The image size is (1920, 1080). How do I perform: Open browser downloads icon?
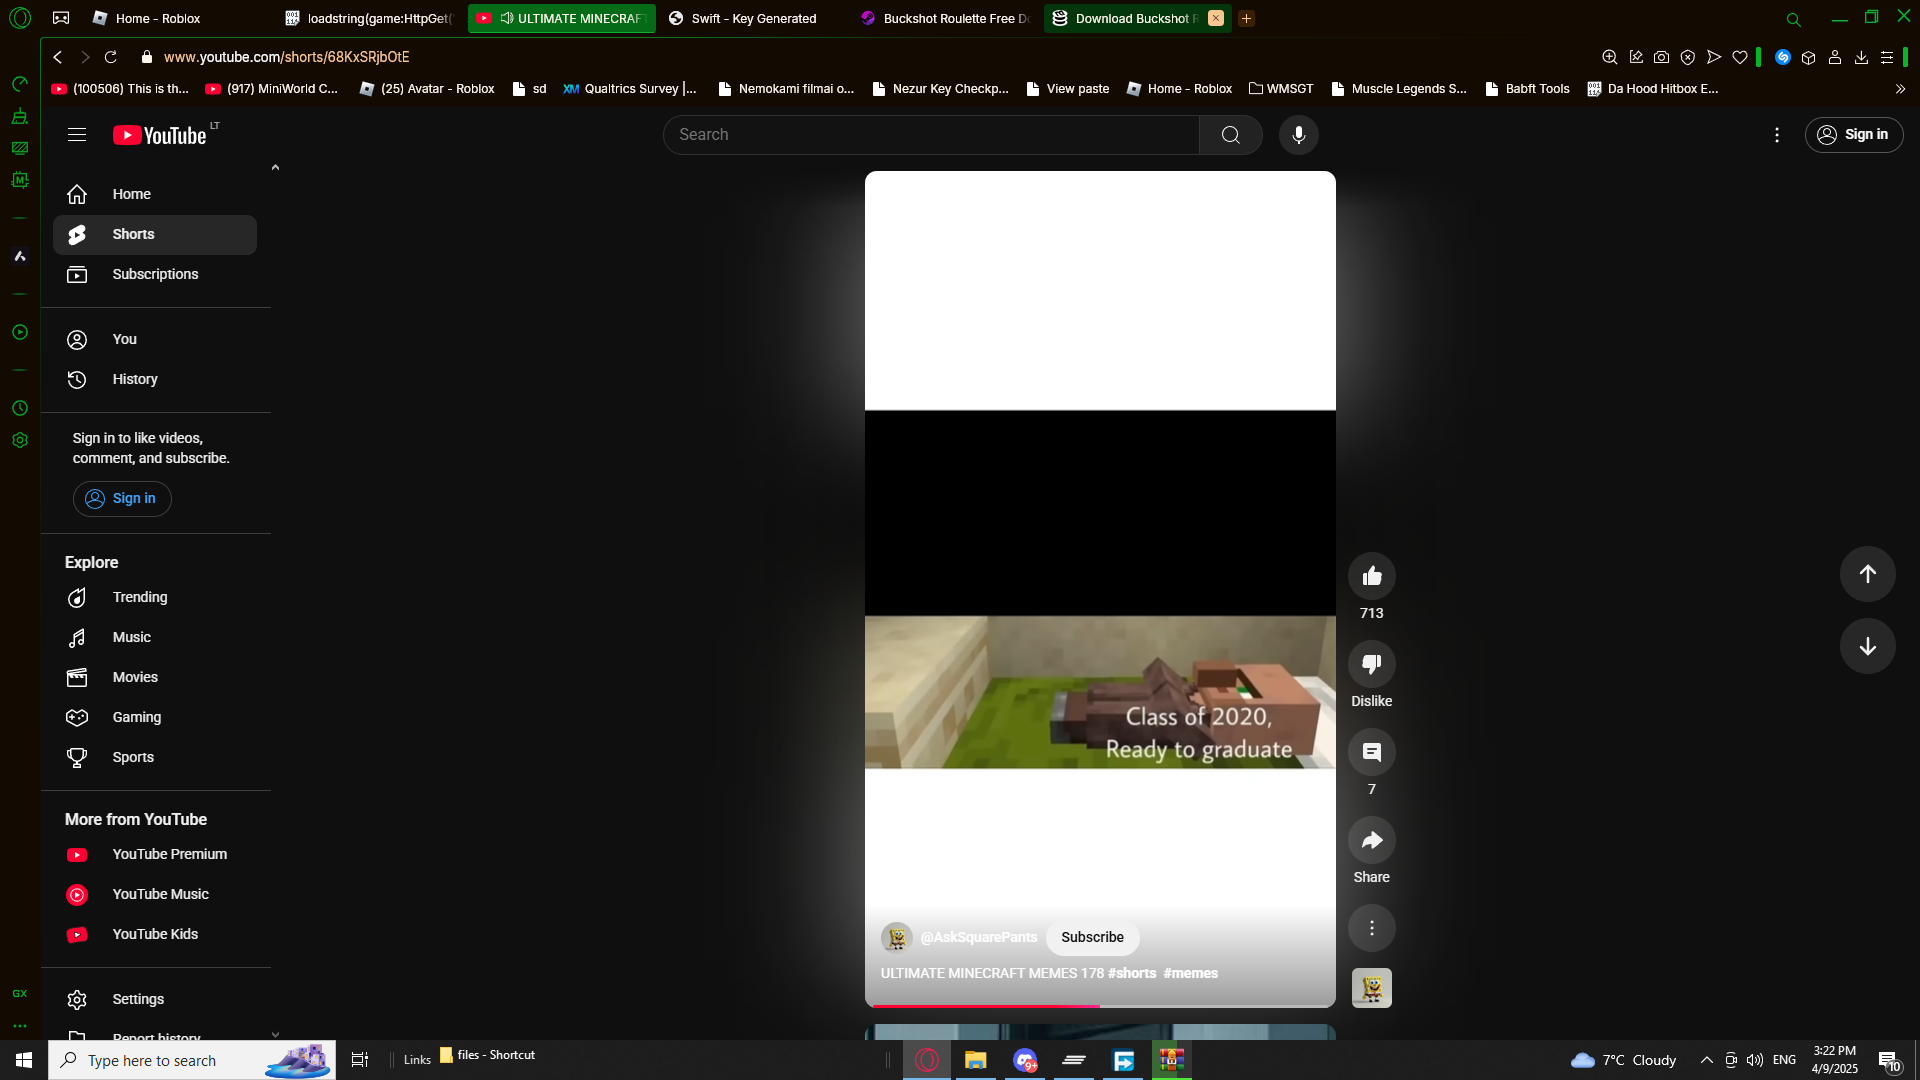point(1861,57)
